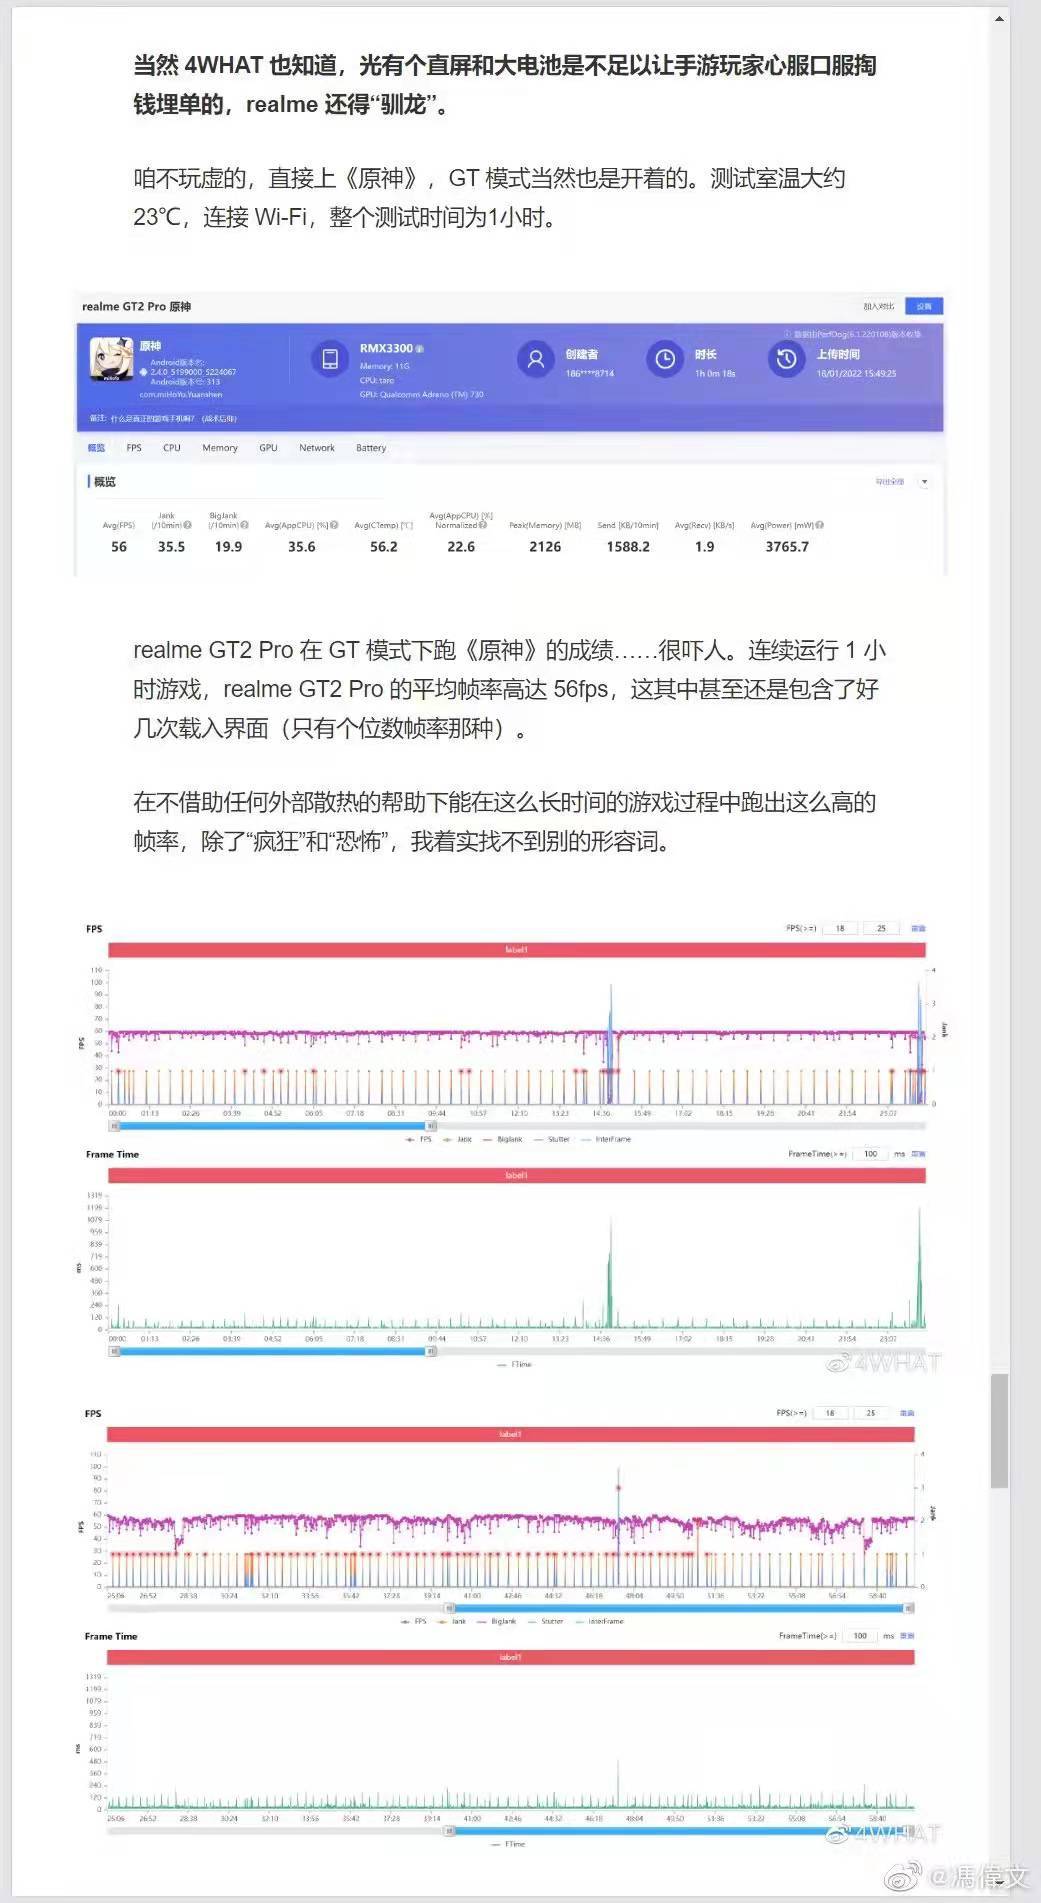Switch to the FPS tab
The height and width of the screenshot is (1903, 1041).
pos(134,448)
